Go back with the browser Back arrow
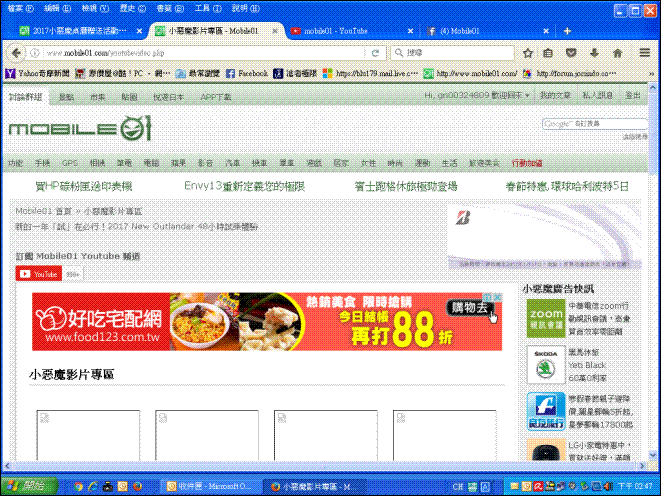Screen dimensions: 661x496 pos(16,53)
